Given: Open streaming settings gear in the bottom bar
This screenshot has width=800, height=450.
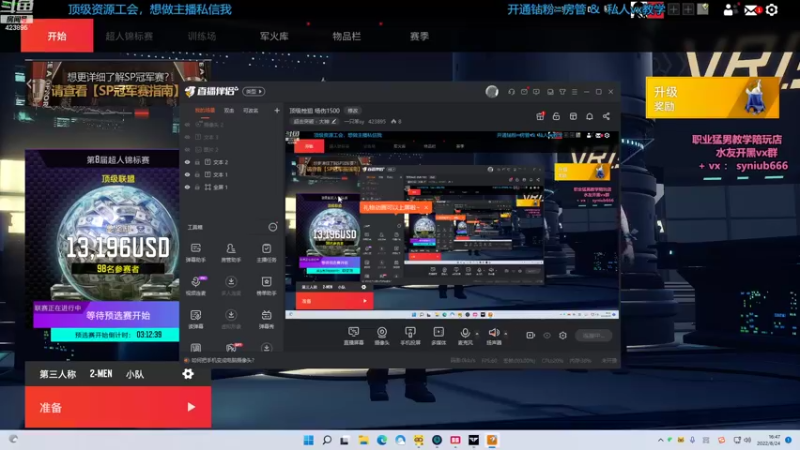Looking at the screenshot, I should tap(563, 335).
